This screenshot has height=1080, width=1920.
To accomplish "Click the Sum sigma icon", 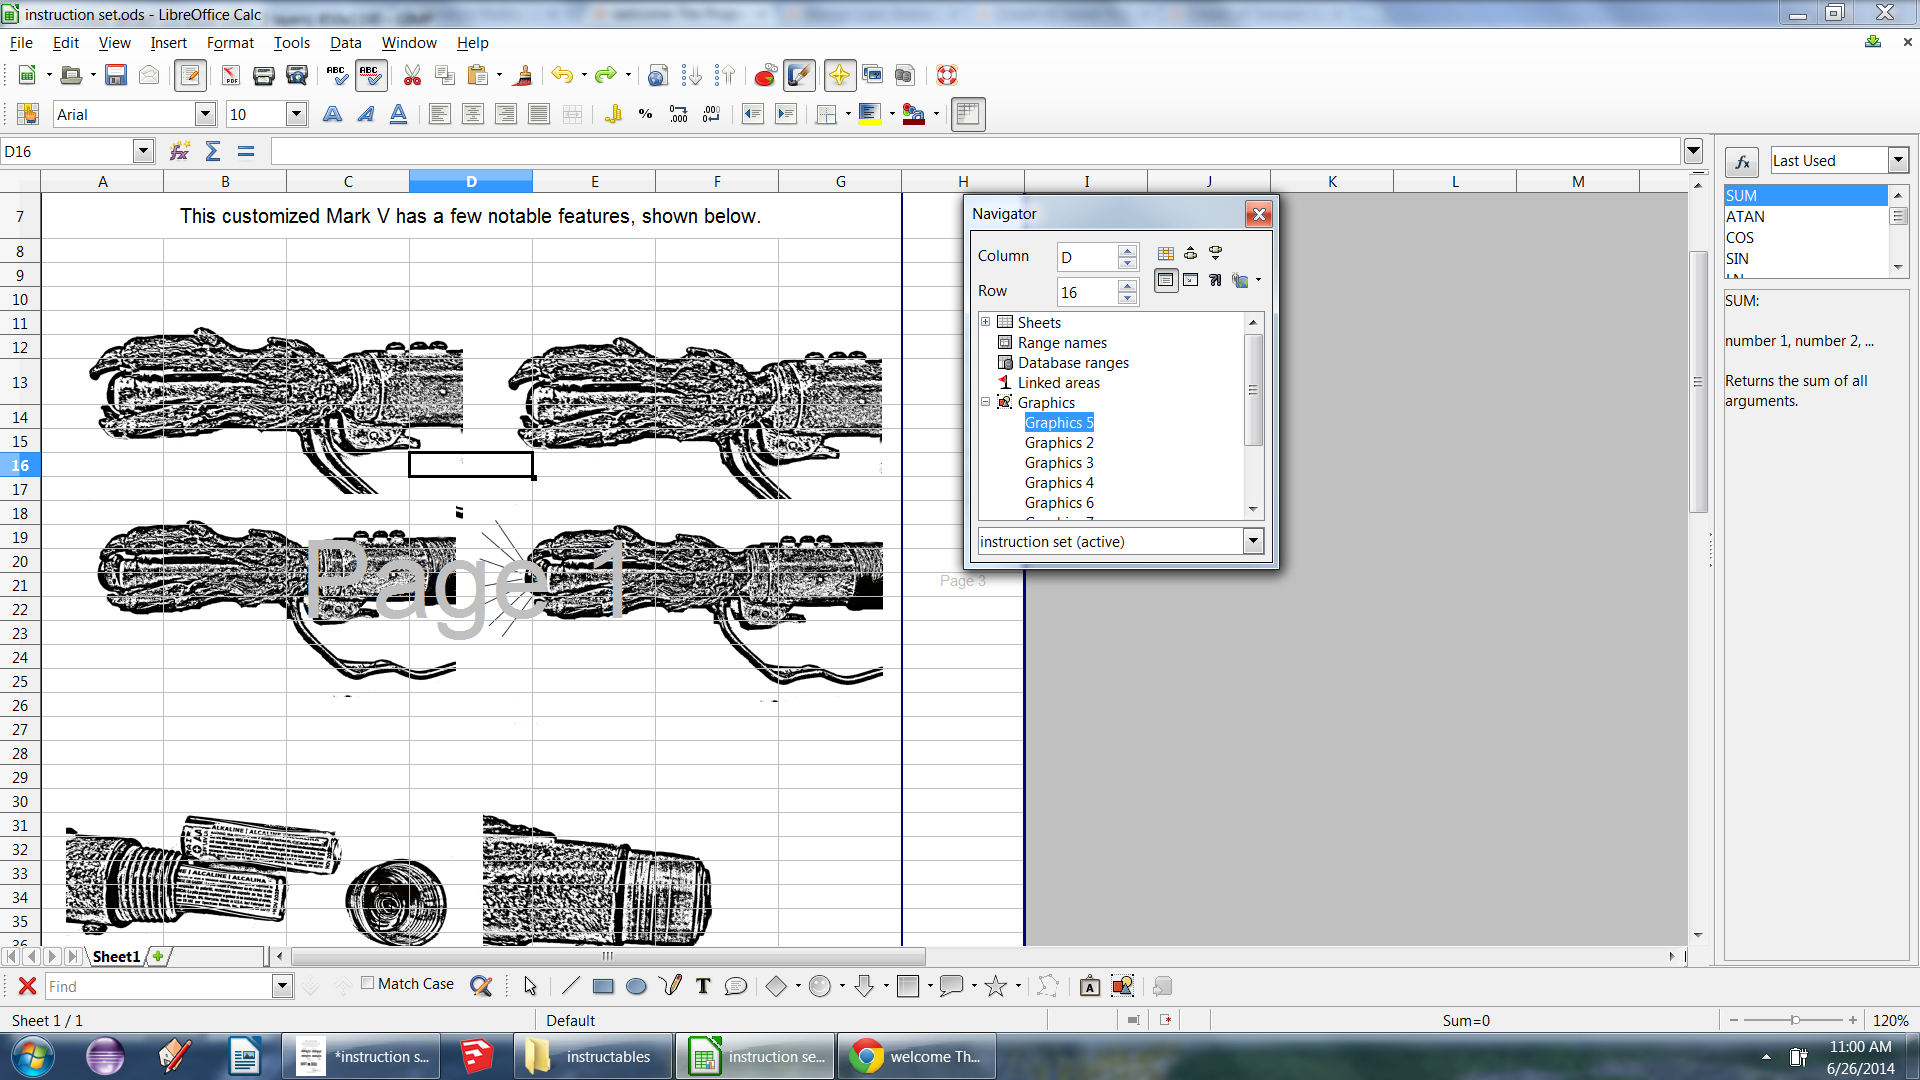I will [x=213, y=152].
